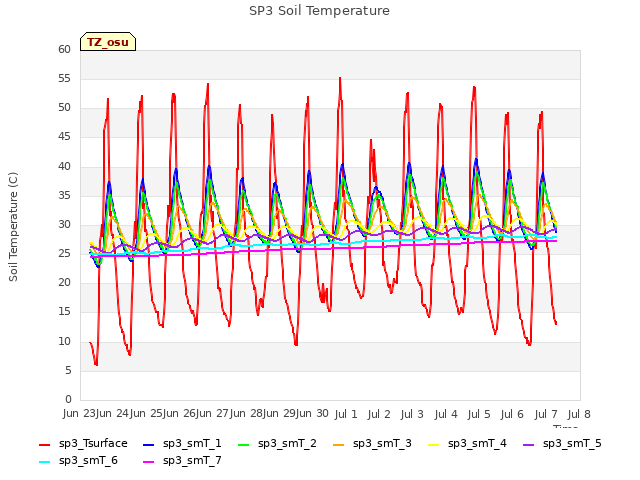This screenshot has height=480, width=640.
Task: Click the sp3_smT_6 legend label
Action: click(x=88, y=461)
